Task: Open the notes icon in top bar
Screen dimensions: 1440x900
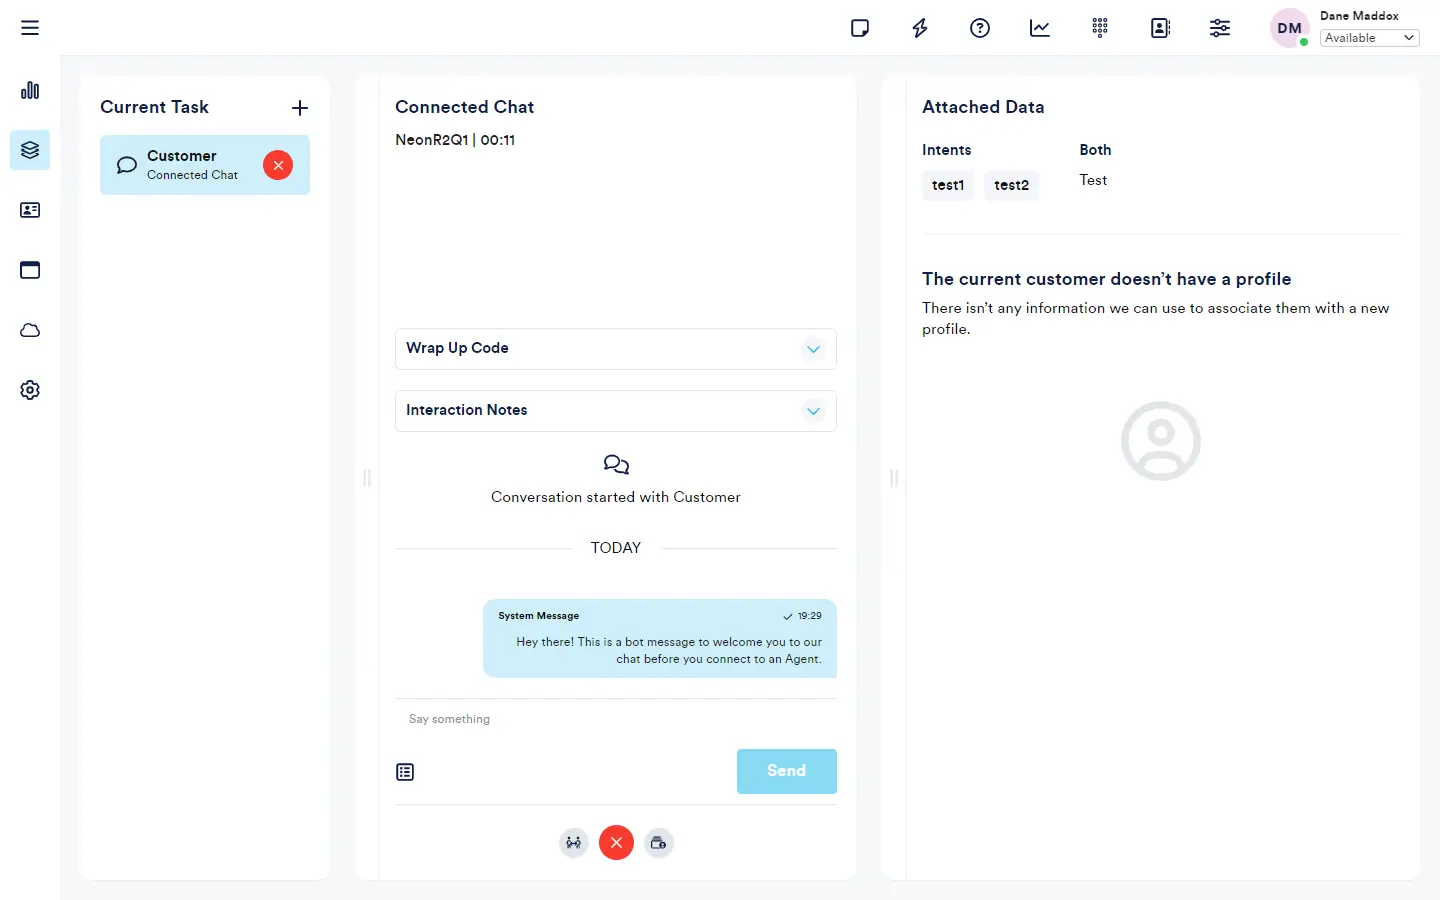Action: tap(860, 28)
